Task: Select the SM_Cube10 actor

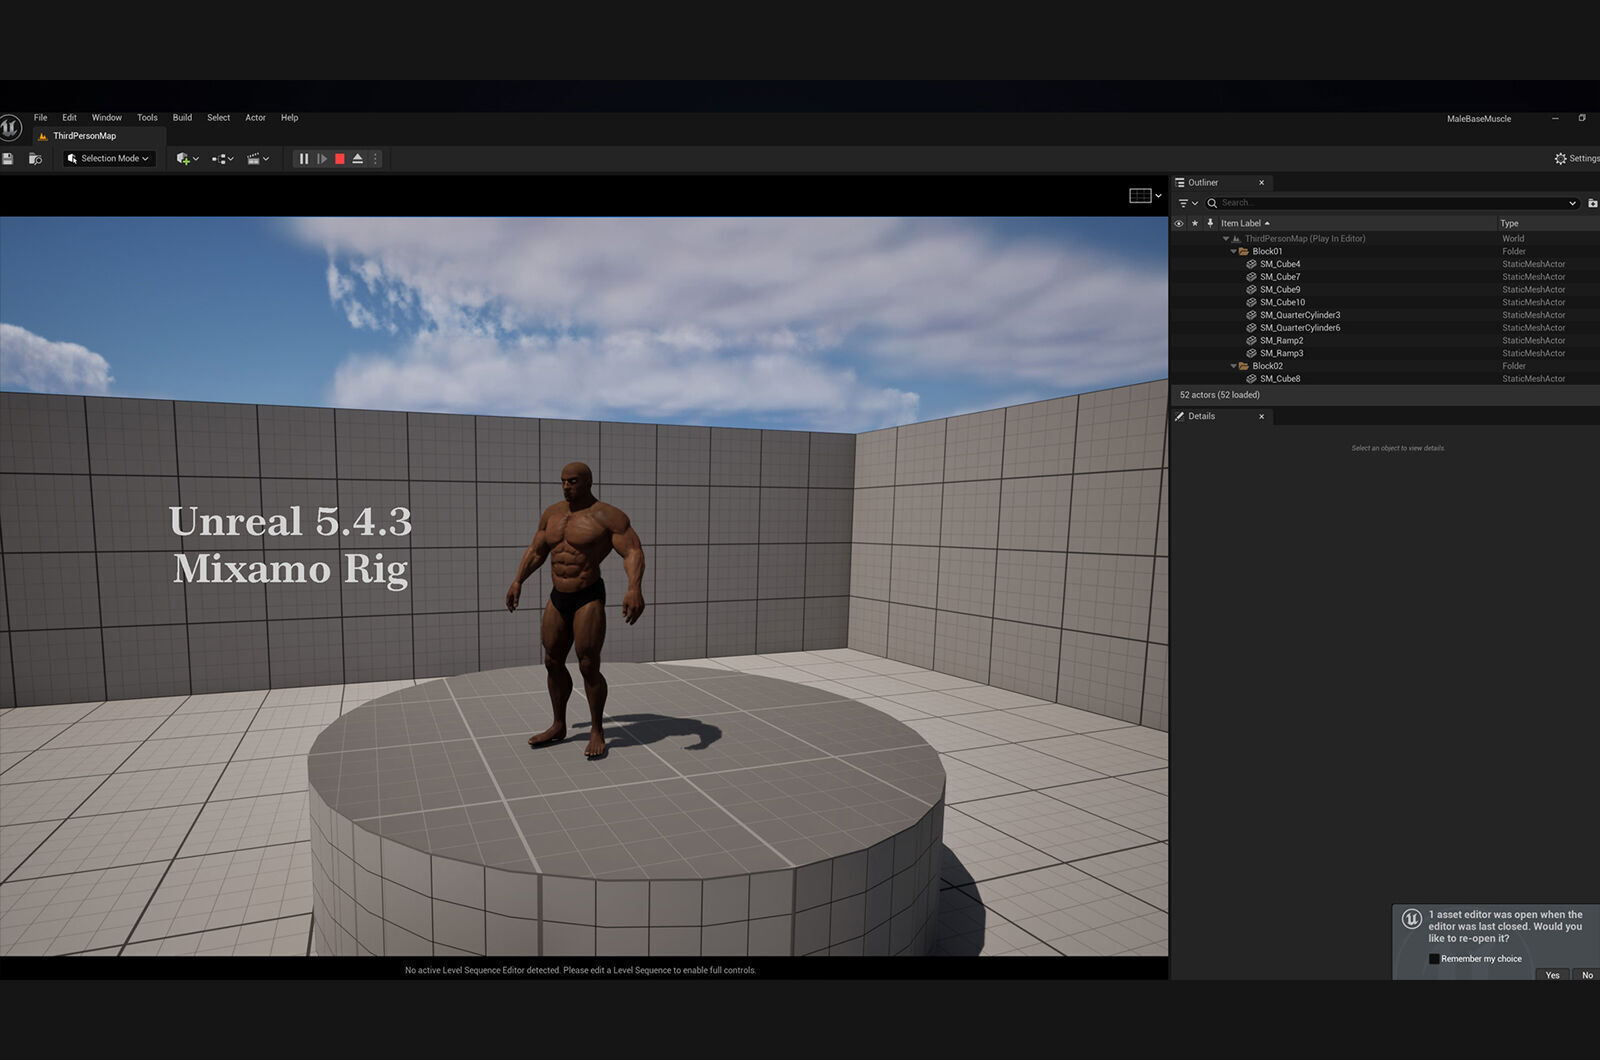Action: tap(1385, 303)
